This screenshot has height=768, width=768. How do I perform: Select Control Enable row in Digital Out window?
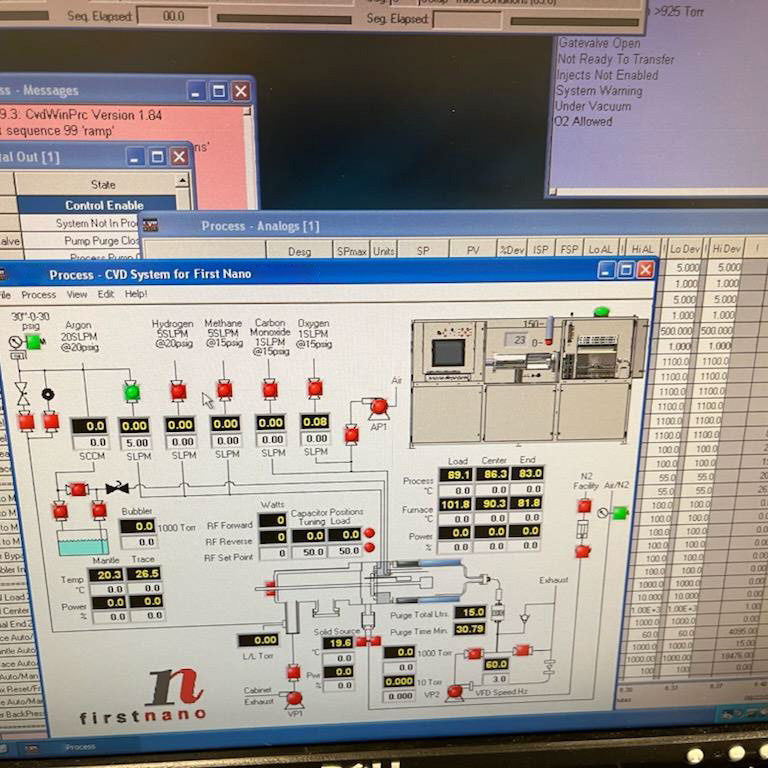pyautogui.click(x=97, y=205)
